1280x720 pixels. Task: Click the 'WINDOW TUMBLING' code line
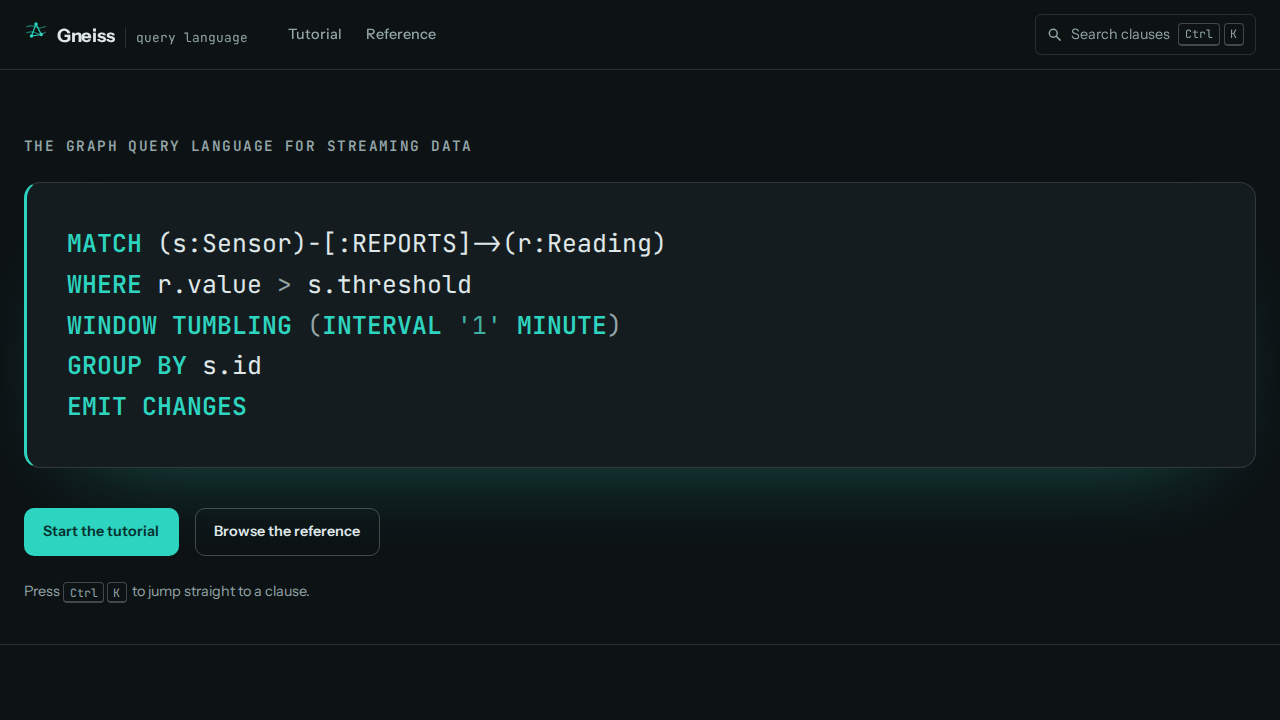click(344, 326)
